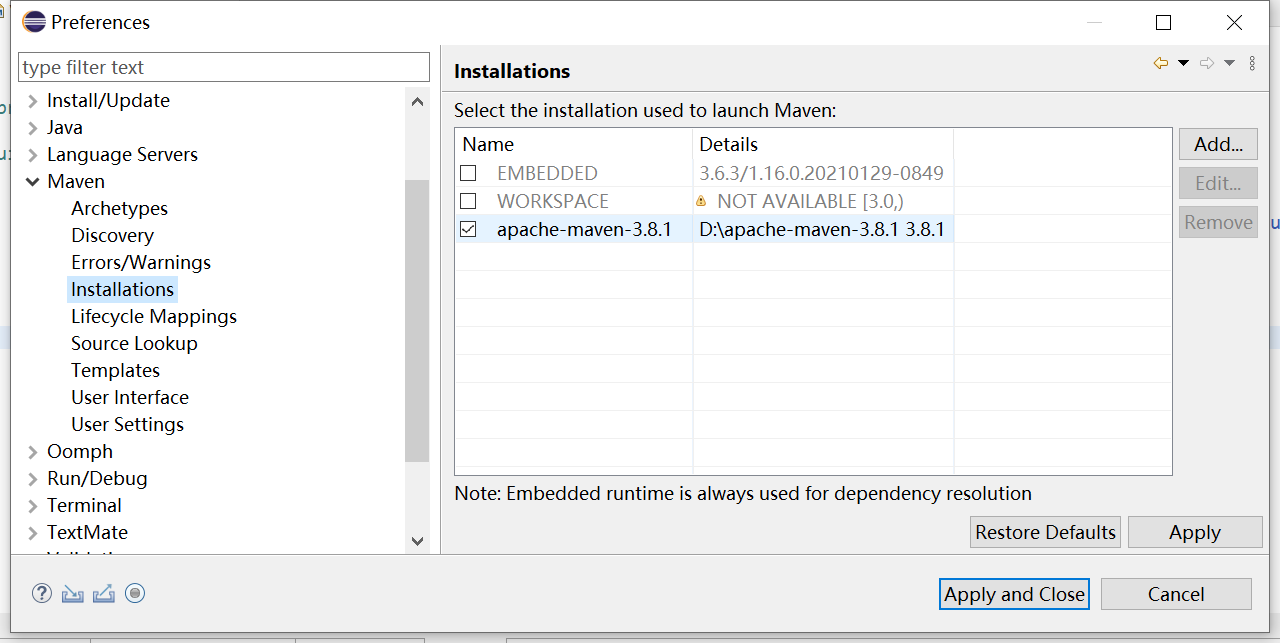
Task: Check the WORKSPACE installation checkbox
Action: (468, 201)
